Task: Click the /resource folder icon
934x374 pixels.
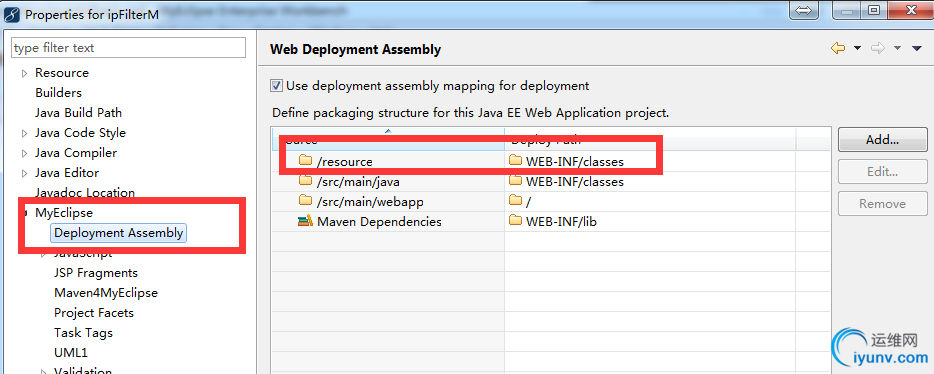Action: [305, 161]
